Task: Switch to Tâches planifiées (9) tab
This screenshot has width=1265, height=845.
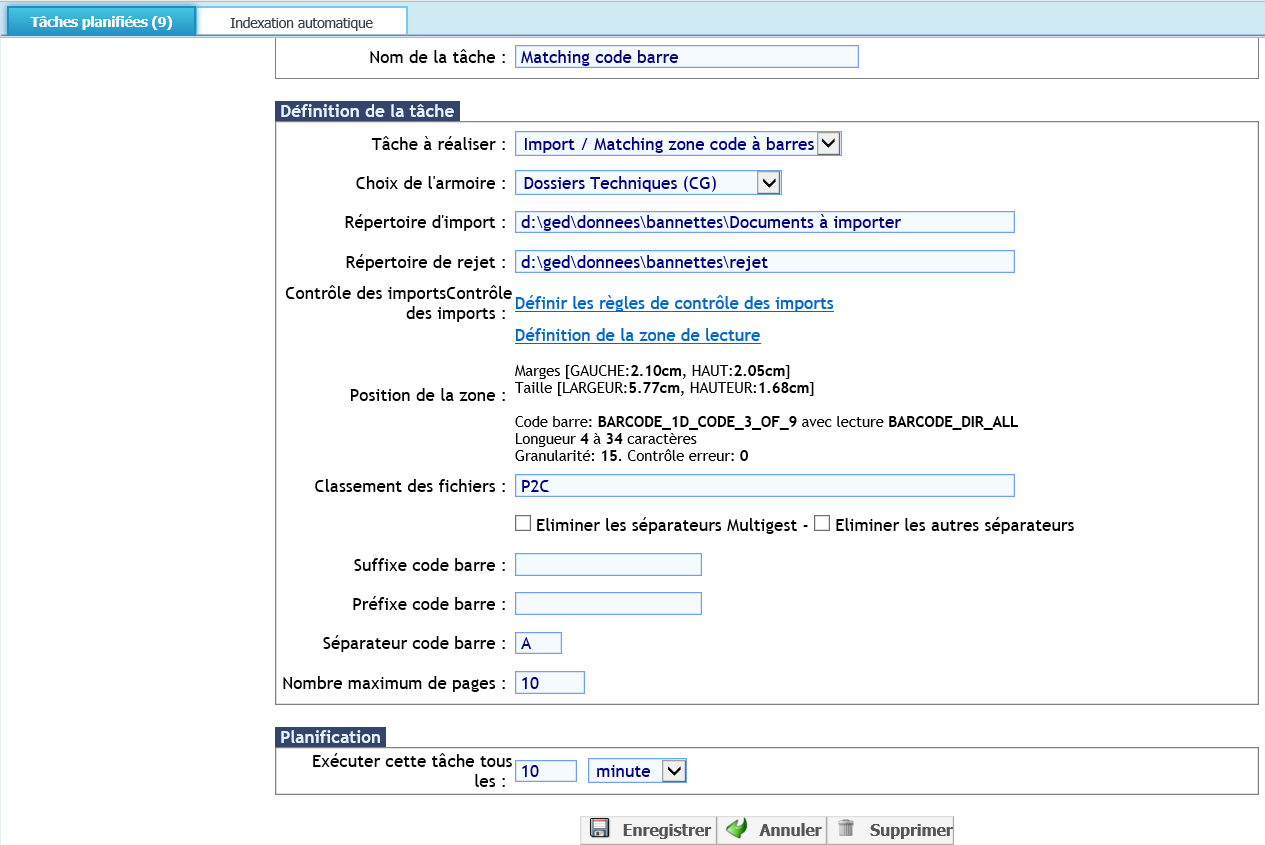Action: click(x=101, y=22)
